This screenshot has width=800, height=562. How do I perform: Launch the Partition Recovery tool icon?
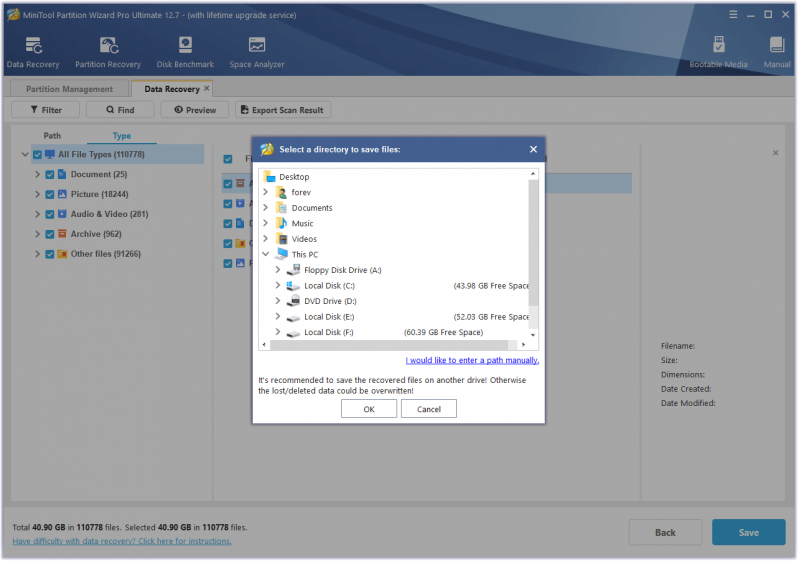109,45
